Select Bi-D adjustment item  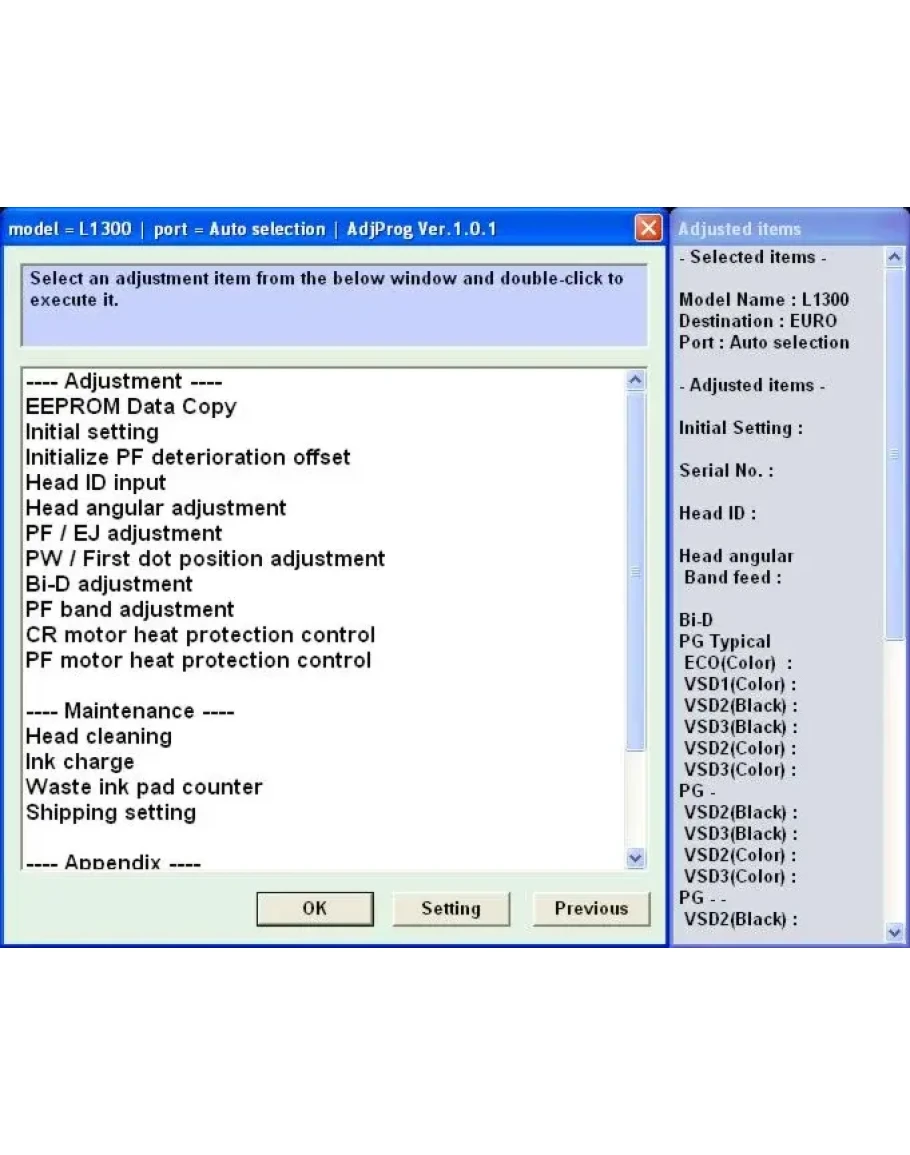(109, 584)
